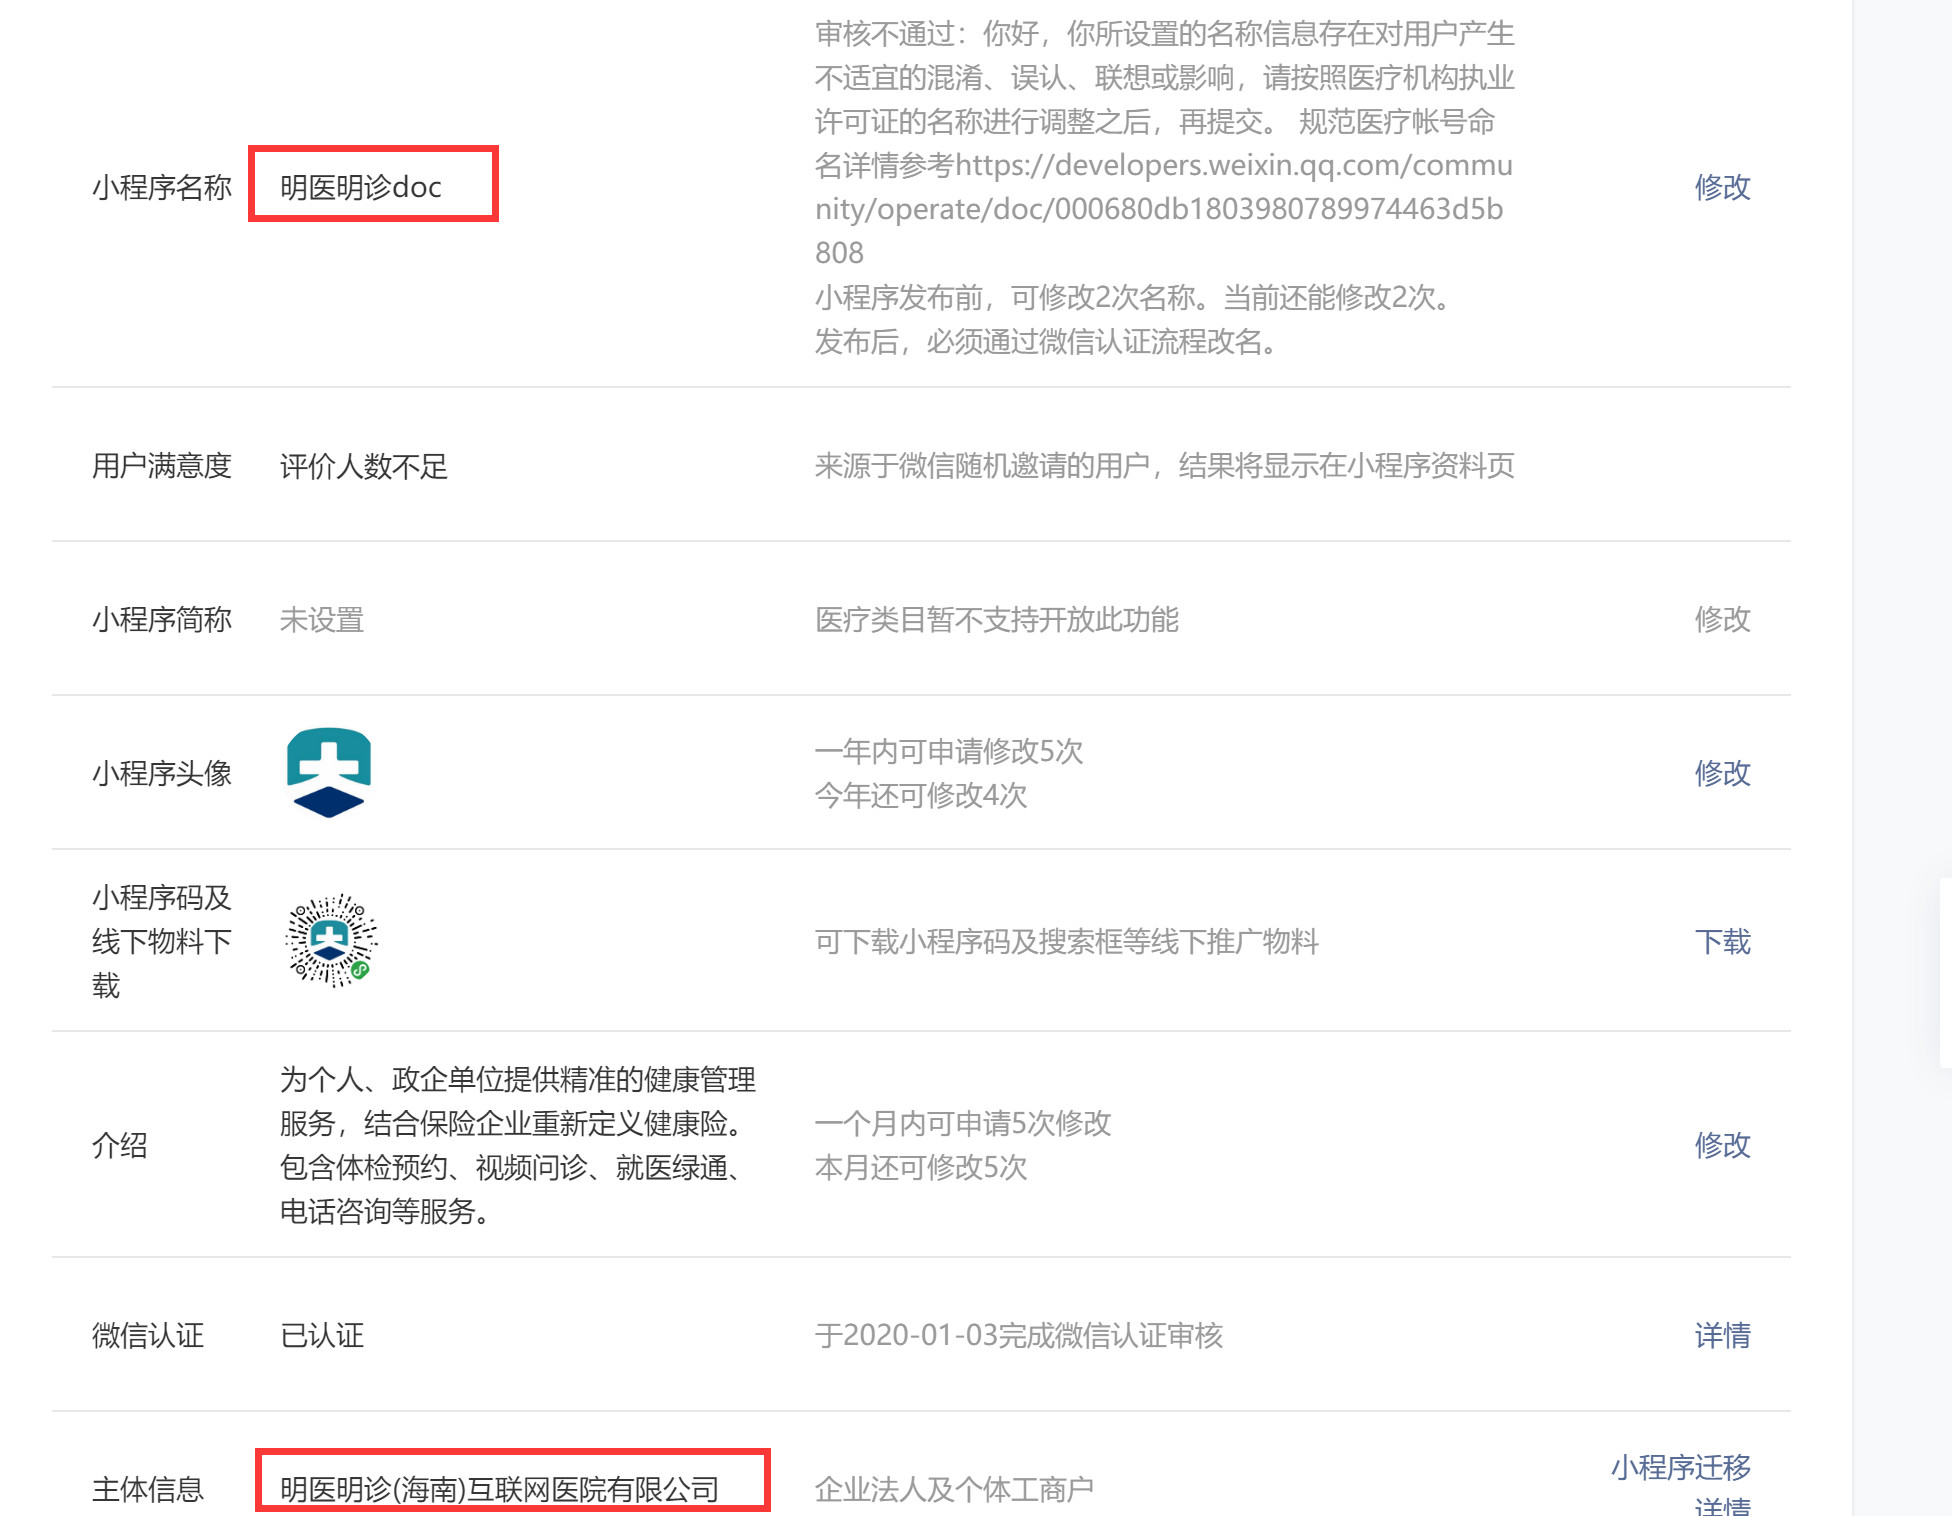Click the 小程序码及线下物料下载 label
Image resolution: width=1952 pixels, height=1516 pixels.
click(162, 941)
